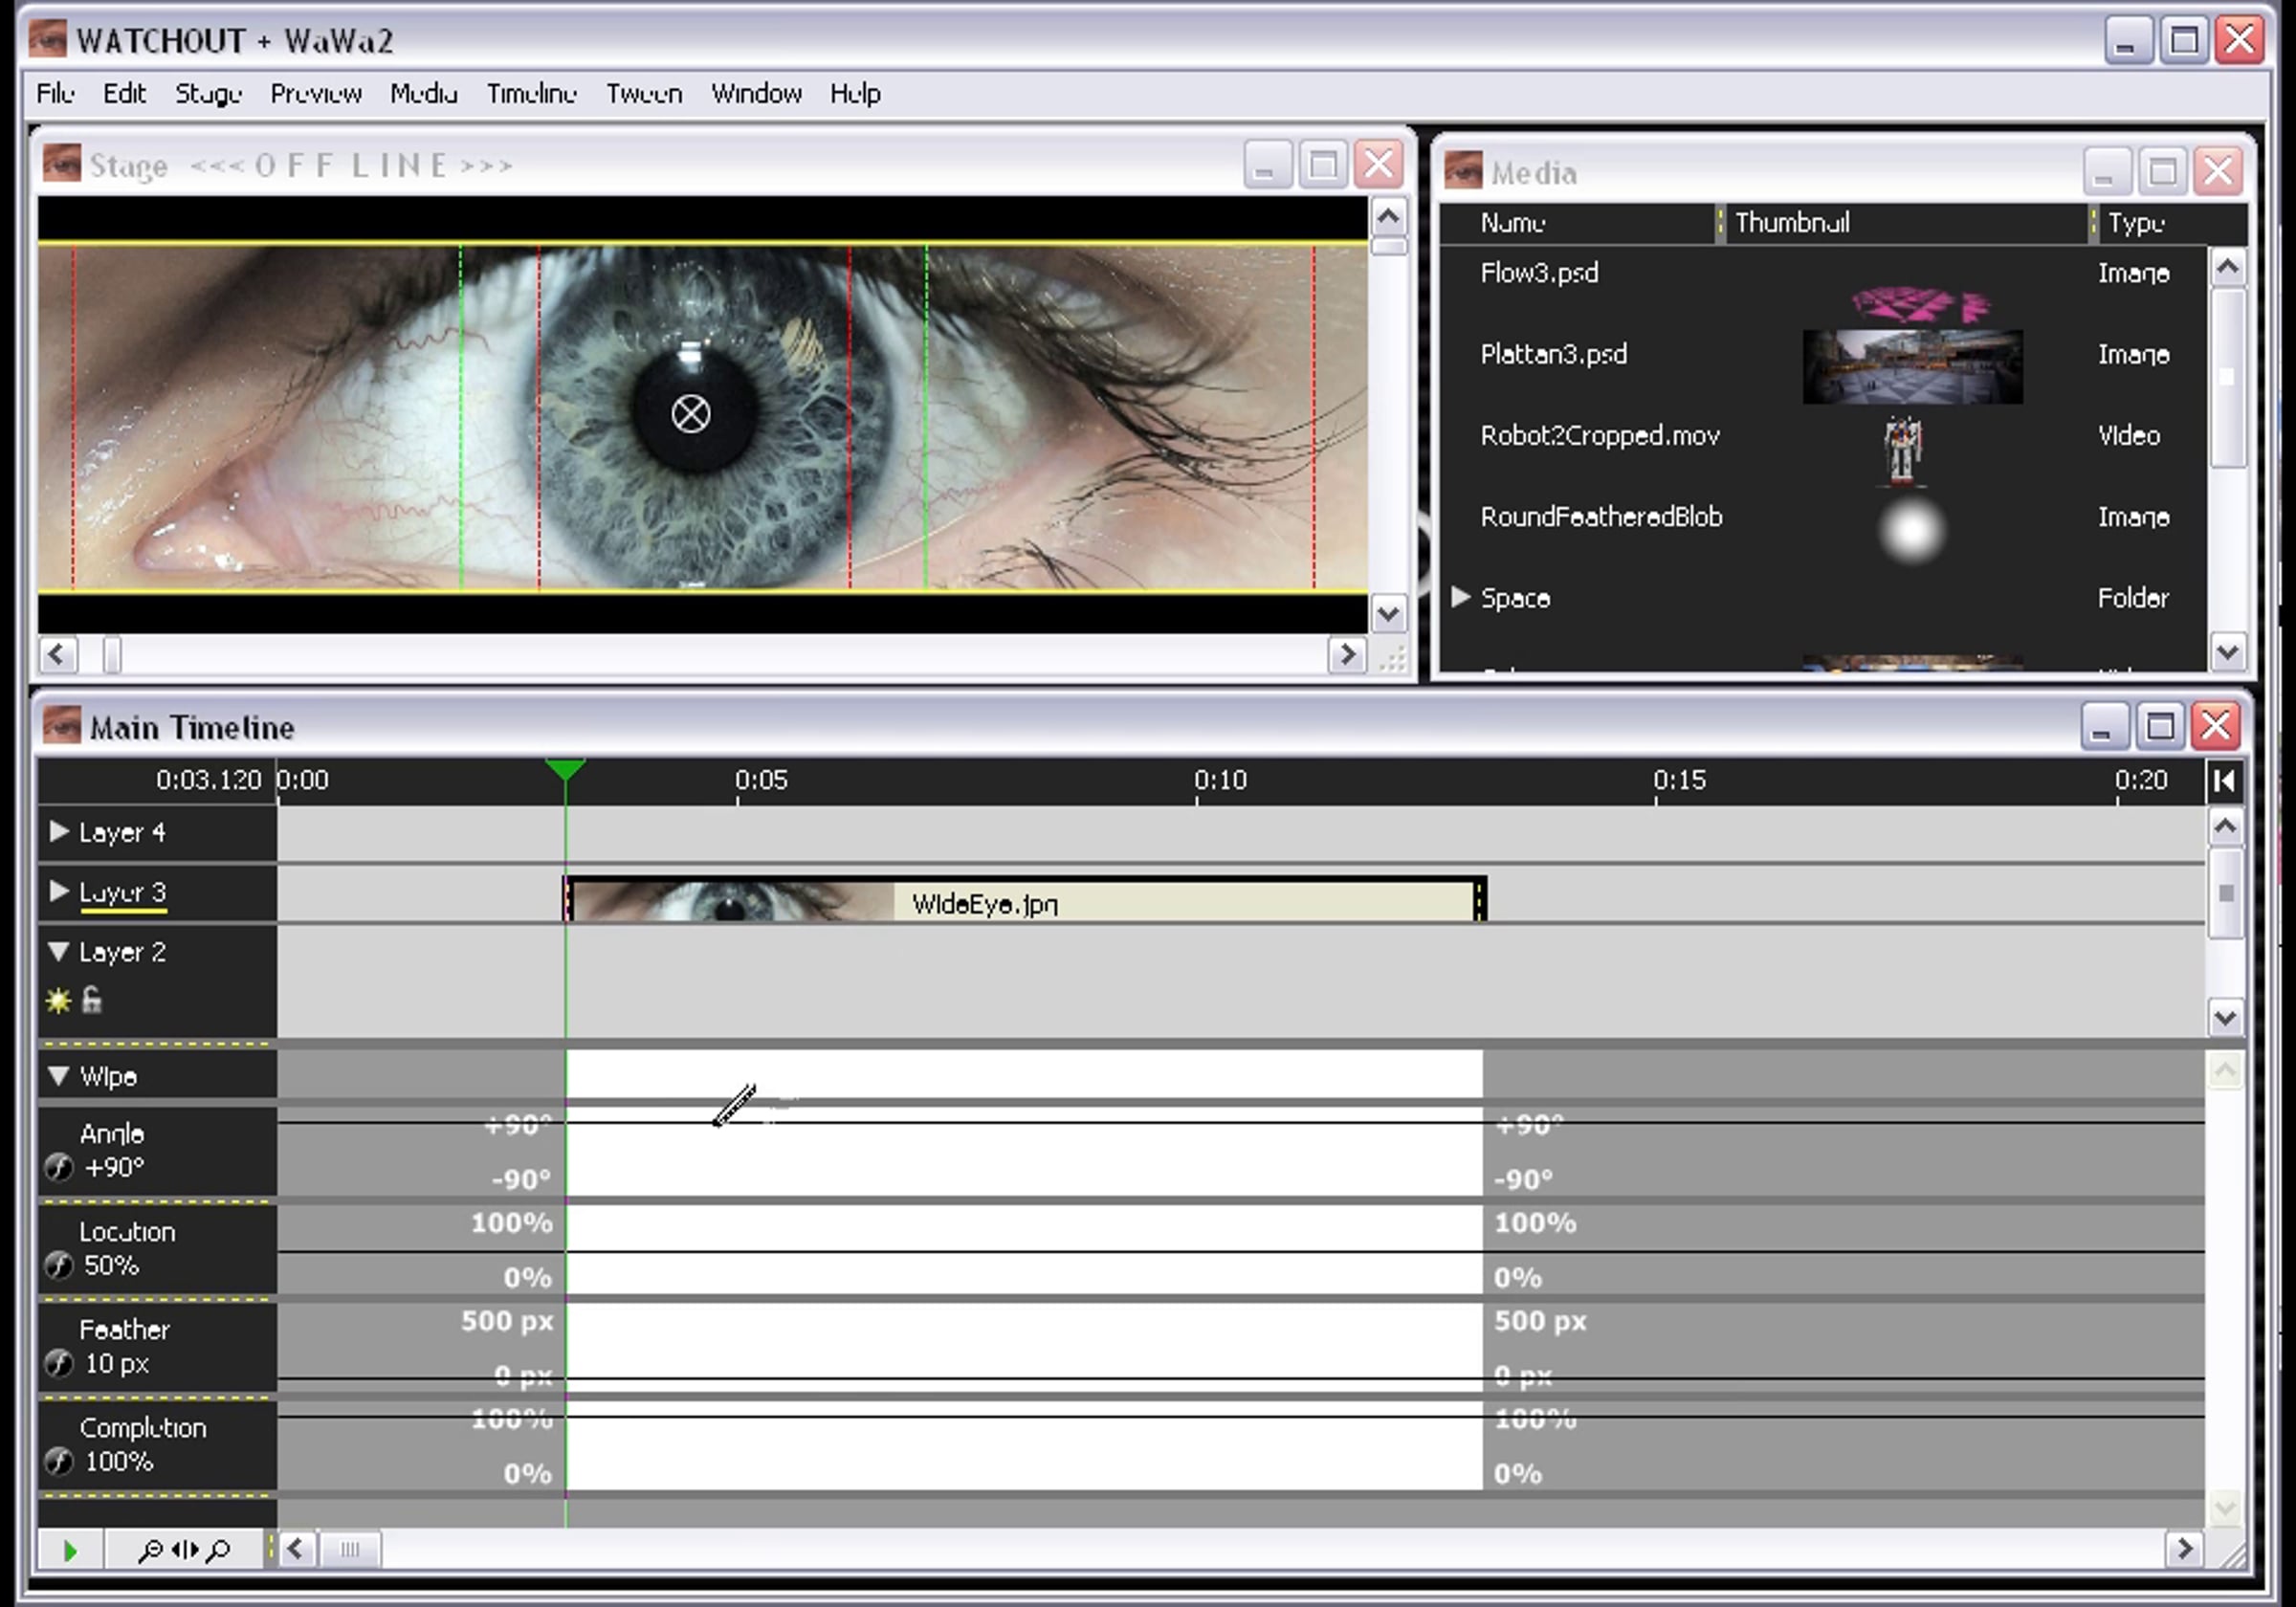Click the Location tween curve icon
Image resolution: width=2296 pixels, height=1607 pixels.
59,1265
